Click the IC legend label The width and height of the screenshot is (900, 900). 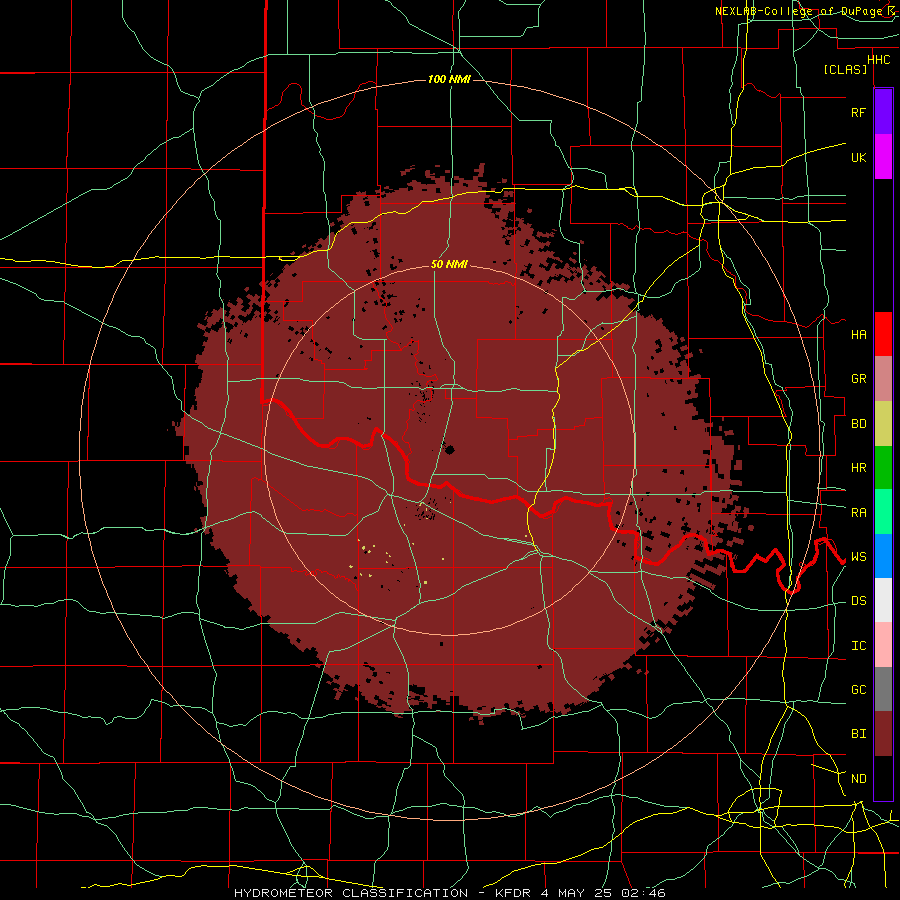coord(858,646)
